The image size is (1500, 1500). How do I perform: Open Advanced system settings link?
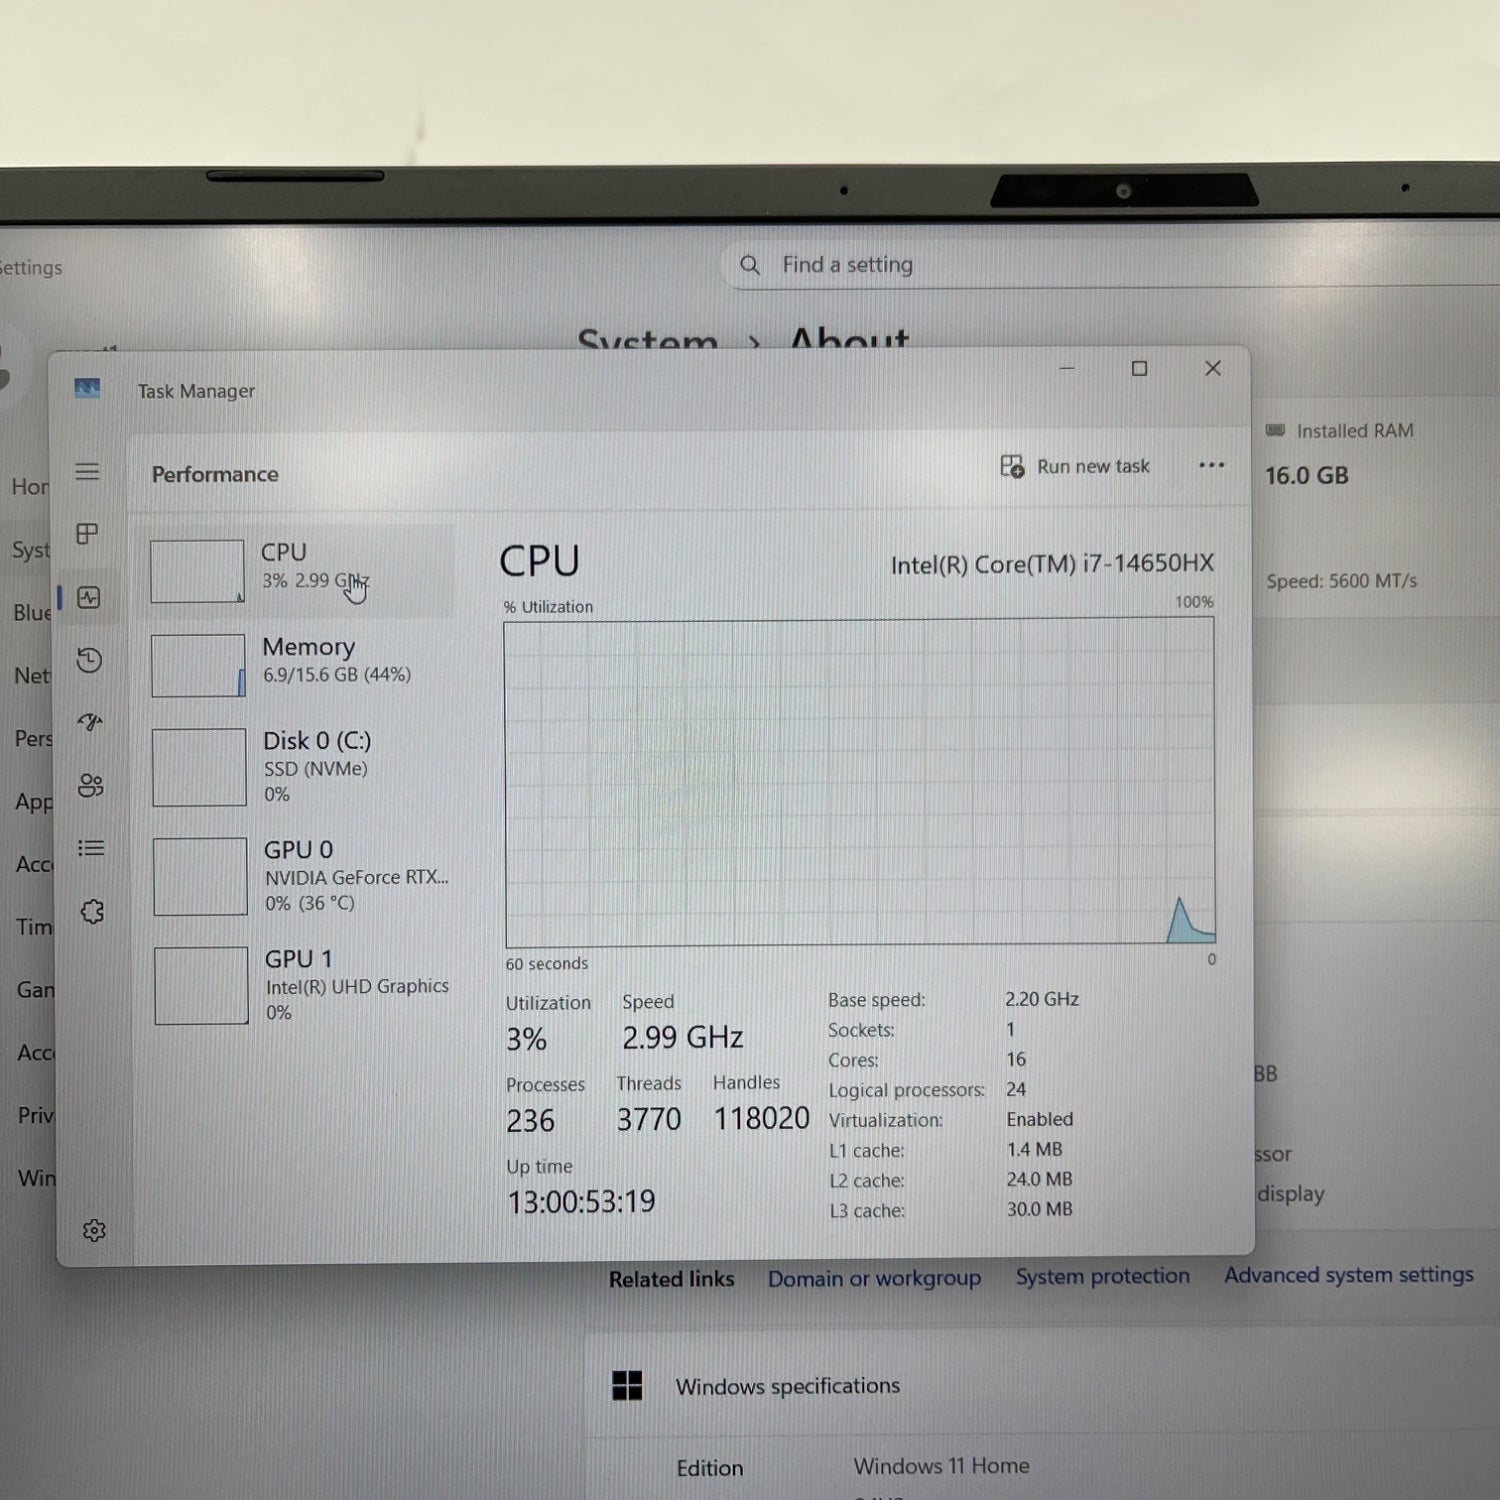pos(1349,1274)
